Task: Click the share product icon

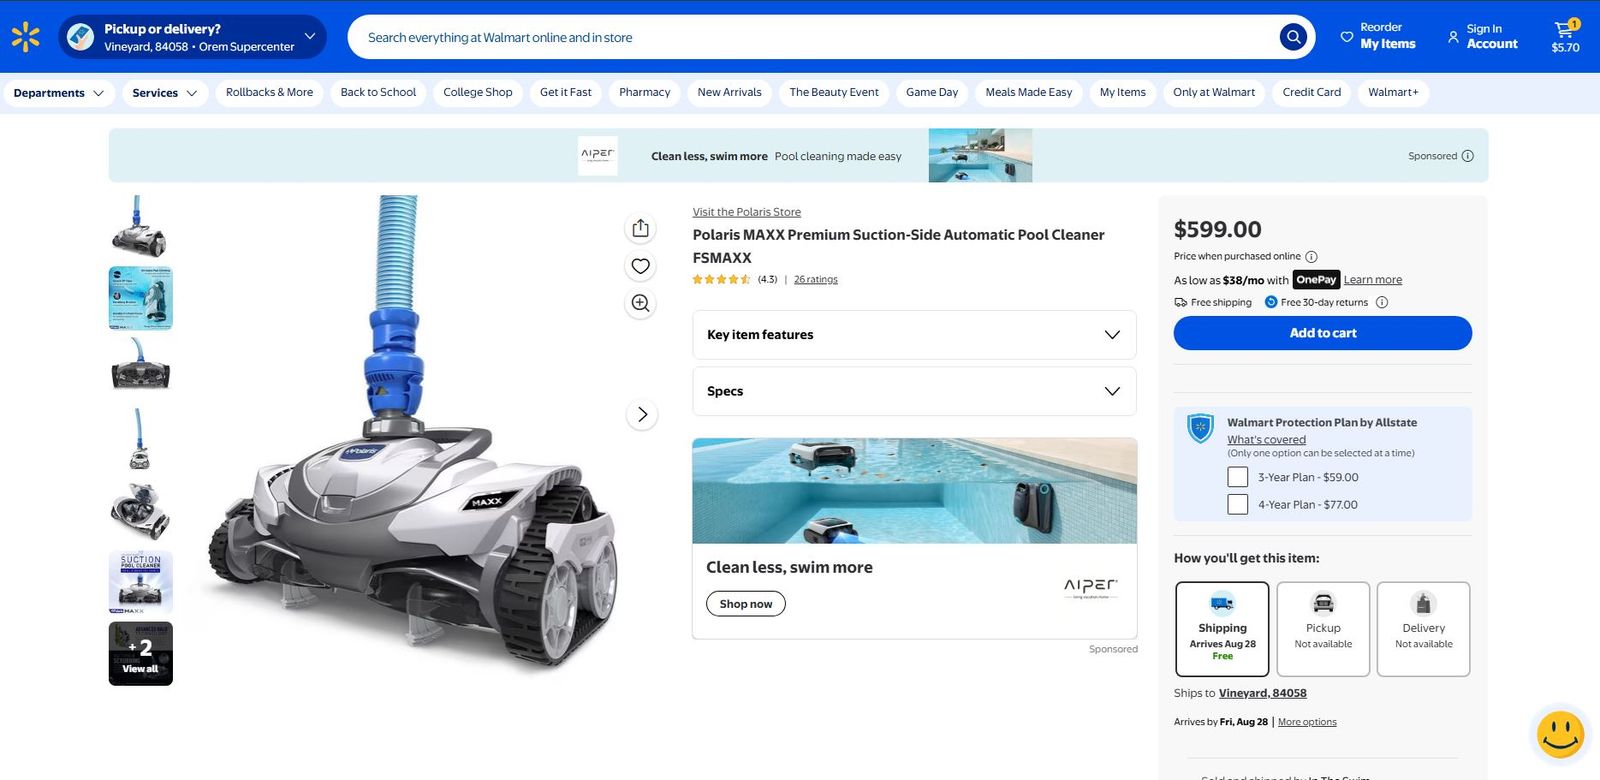Action: [x=641, y=228]
